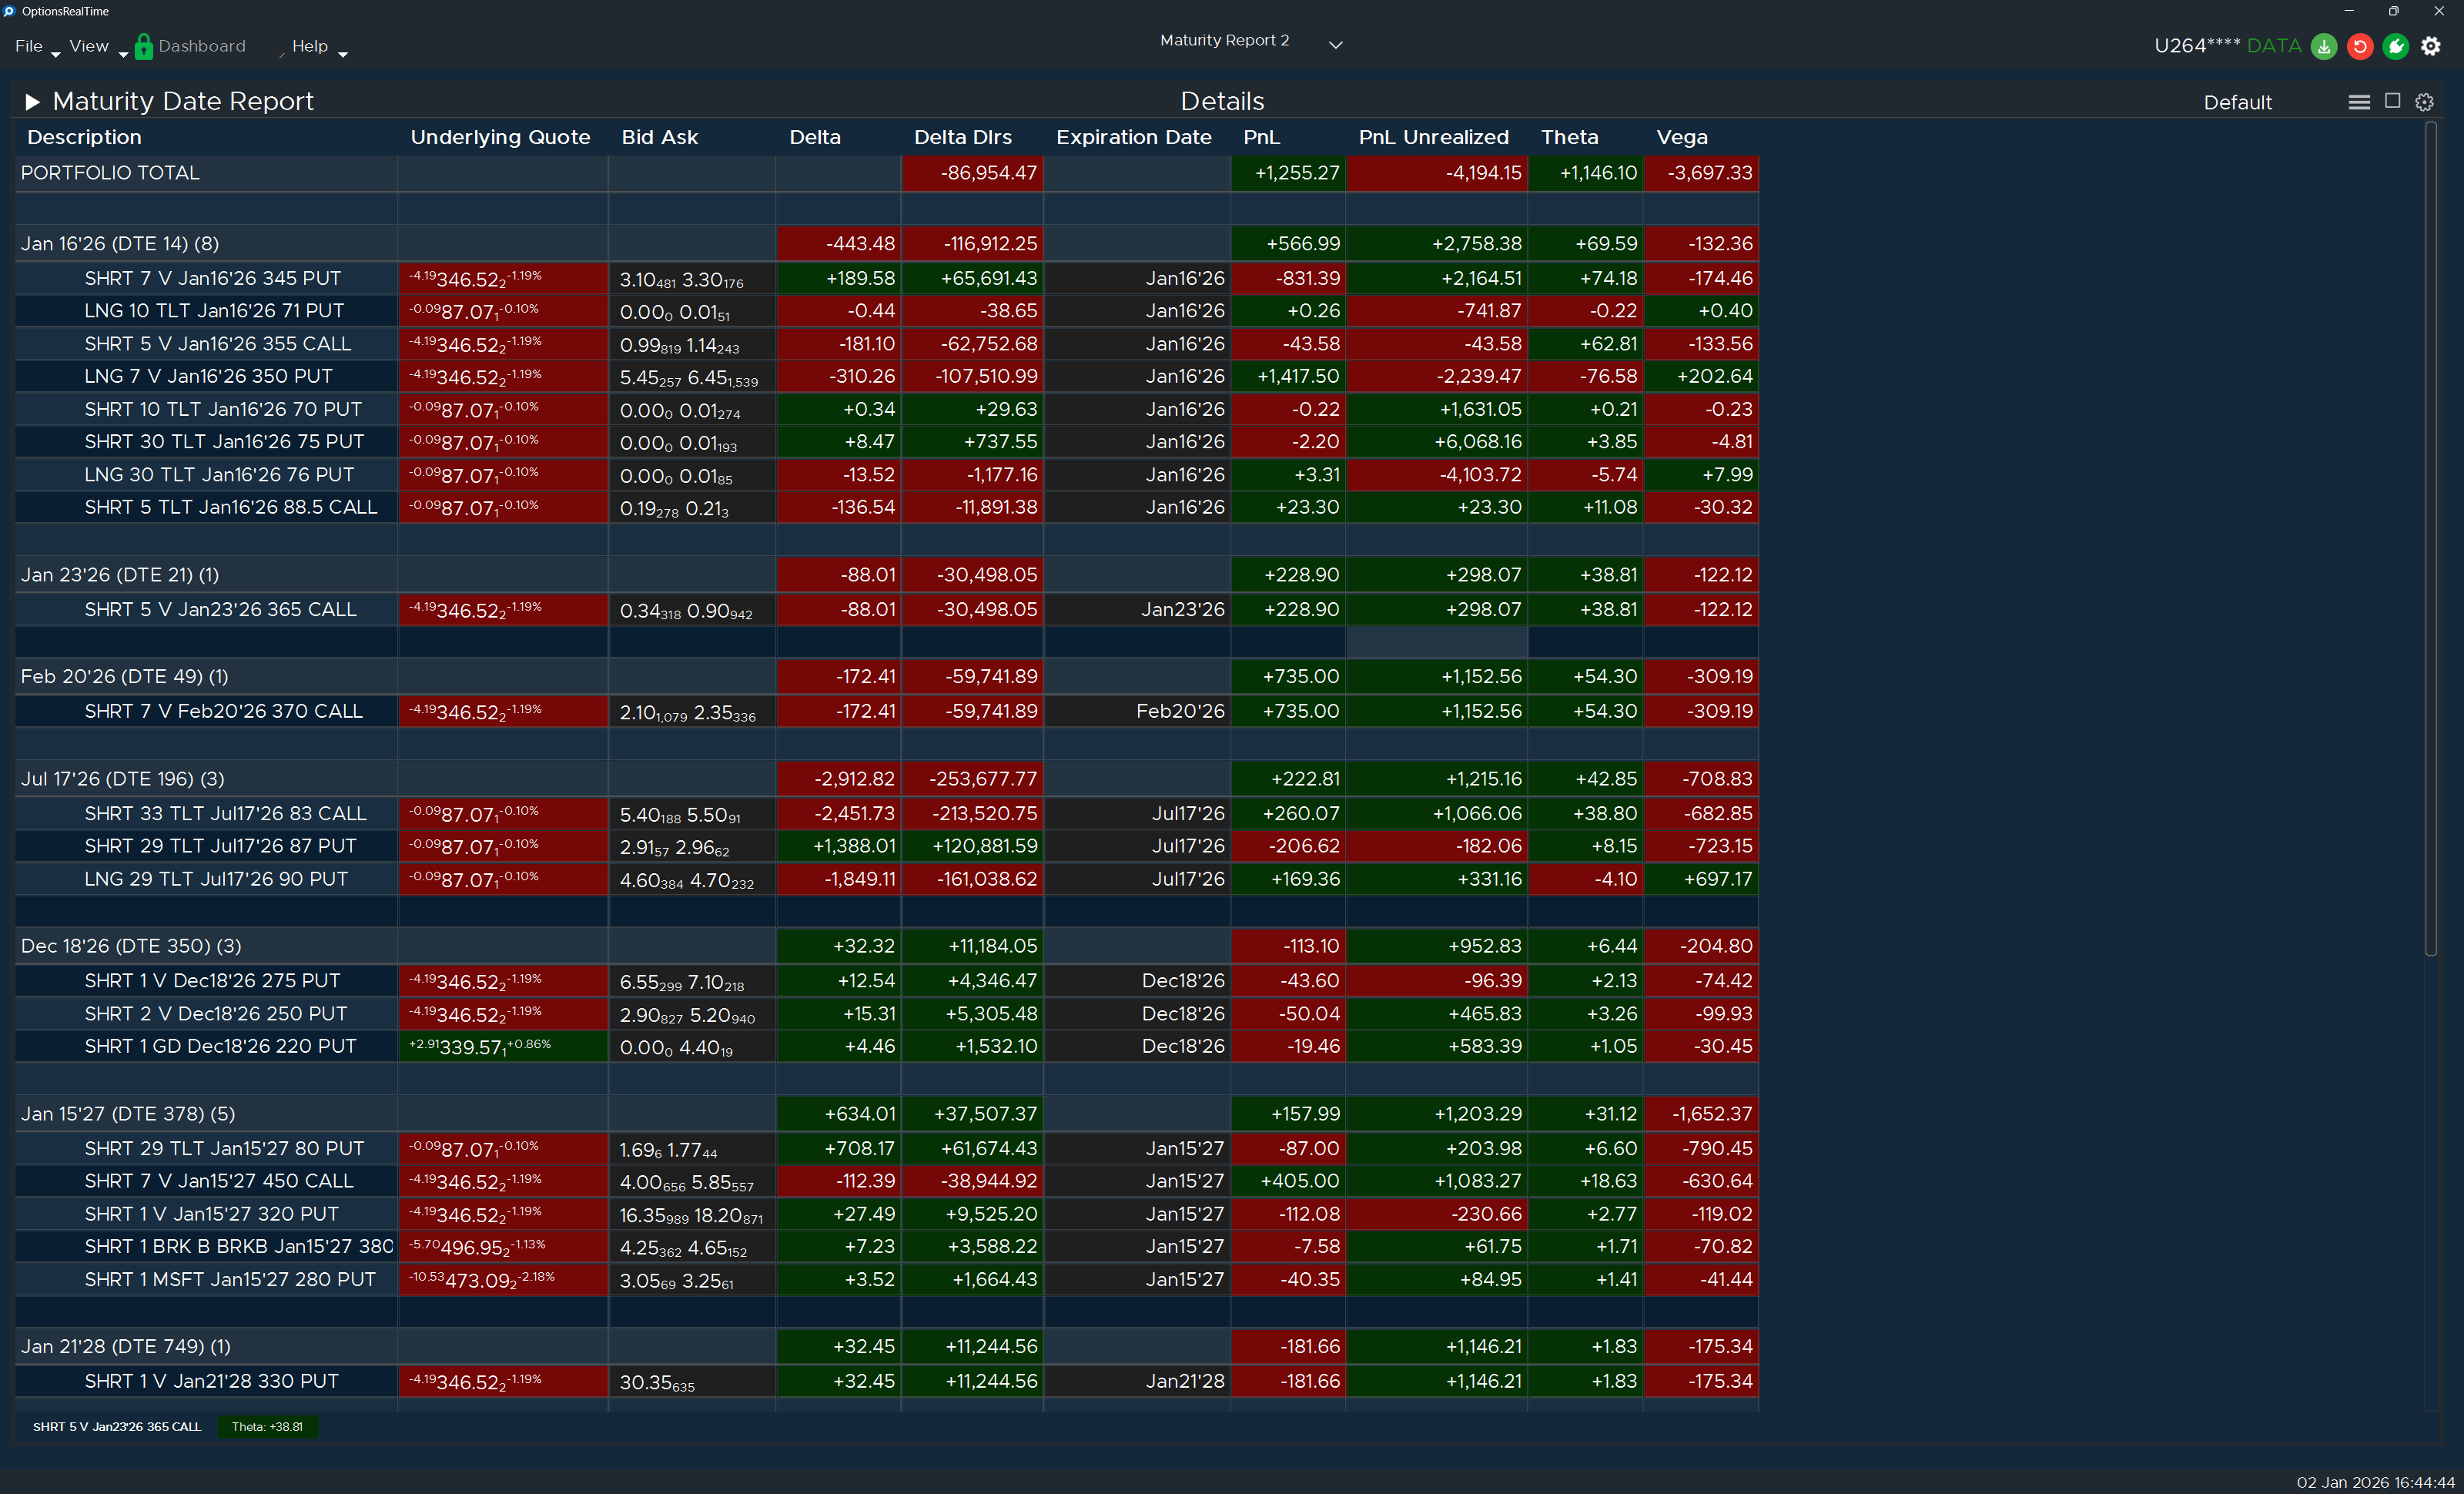
Task: Click the green plug connection icon
Action: pyautogui.click(x=2396, y=46)
